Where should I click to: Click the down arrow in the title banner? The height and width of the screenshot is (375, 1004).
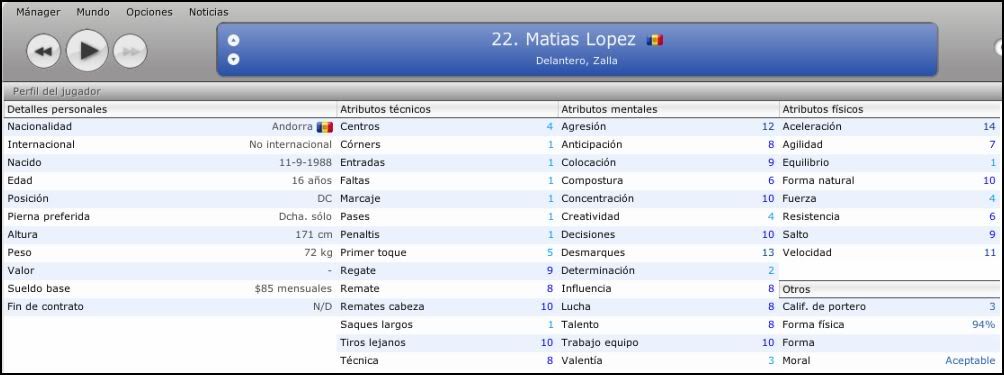pyautogui.click(x=234, y=60)
